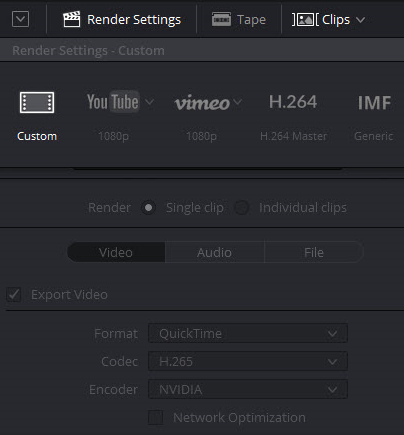404x435 pixels.
Task: Open the Format QuickTime dropdown
Action: (x=248, y=333)
